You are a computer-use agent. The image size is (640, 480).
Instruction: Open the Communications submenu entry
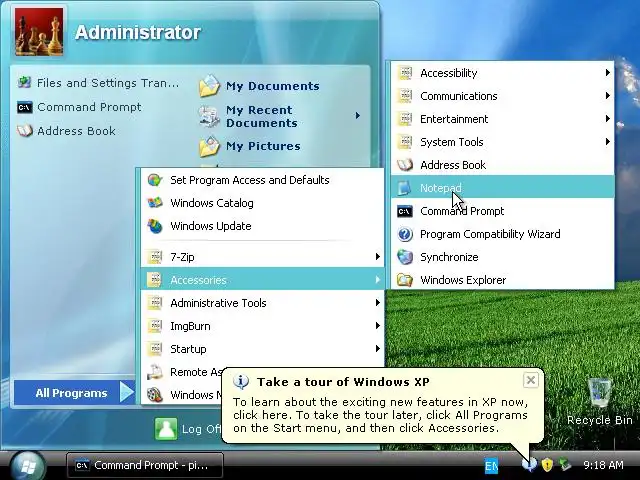(502, 96)
